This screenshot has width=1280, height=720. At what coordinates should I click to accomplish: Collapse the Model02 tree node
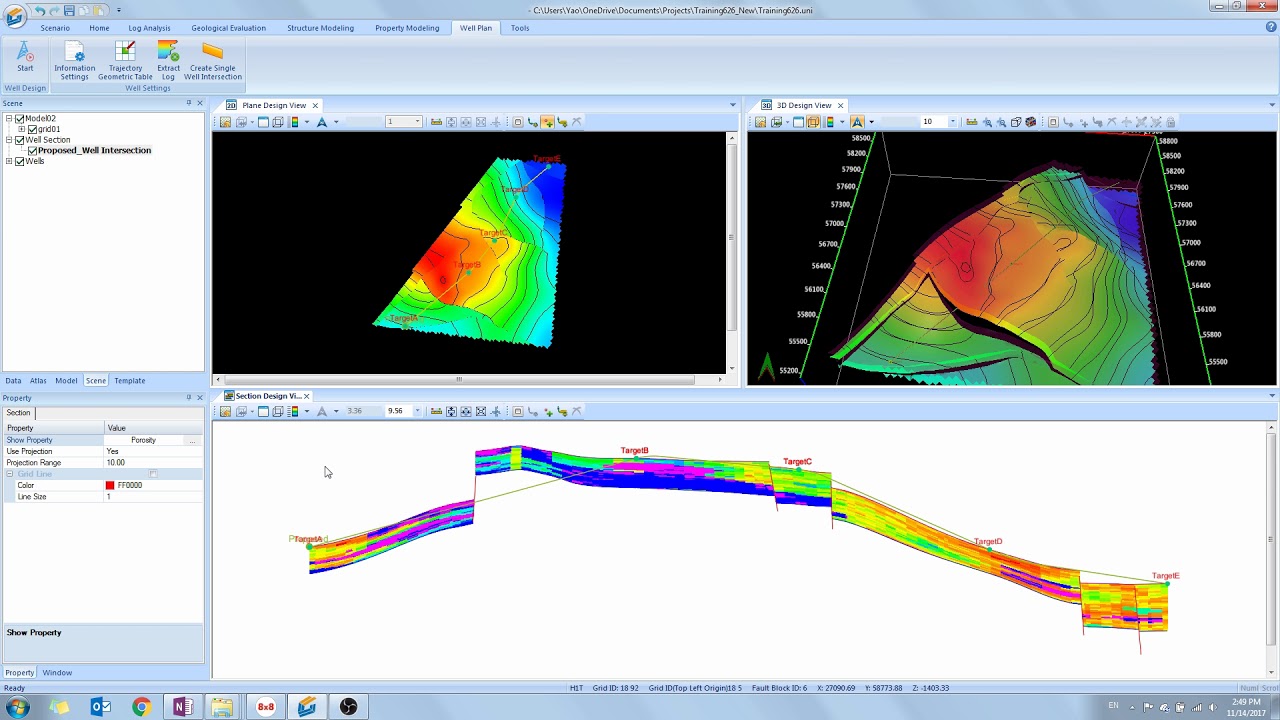[9, 119]
